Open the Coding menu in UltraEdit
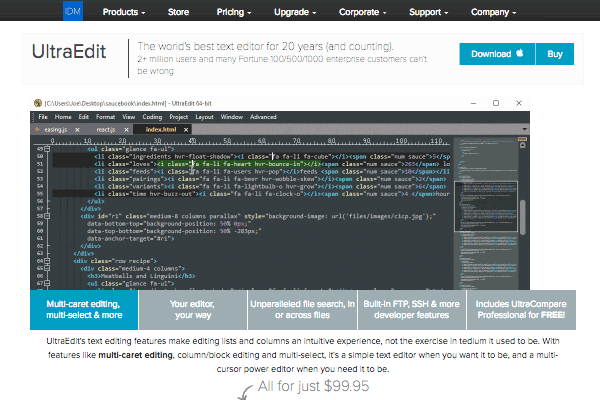The height and width of the screenshot is (400, 600). click(x=152, y=117)
